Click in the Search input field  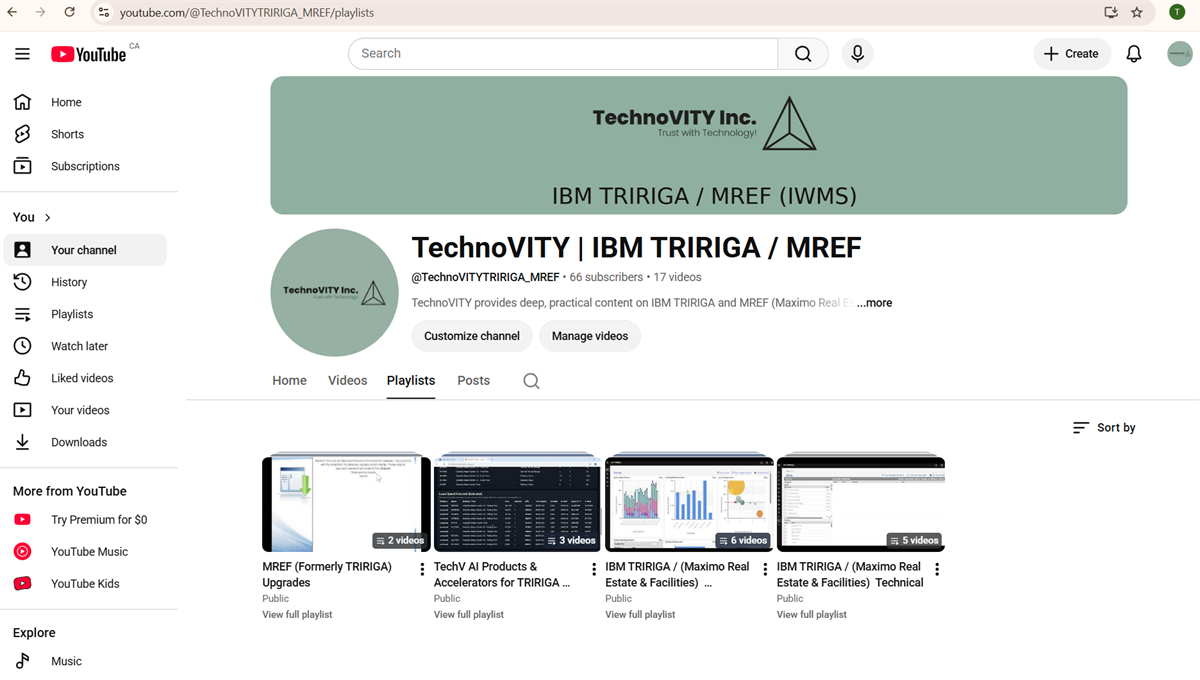click(x=563, y=54)
